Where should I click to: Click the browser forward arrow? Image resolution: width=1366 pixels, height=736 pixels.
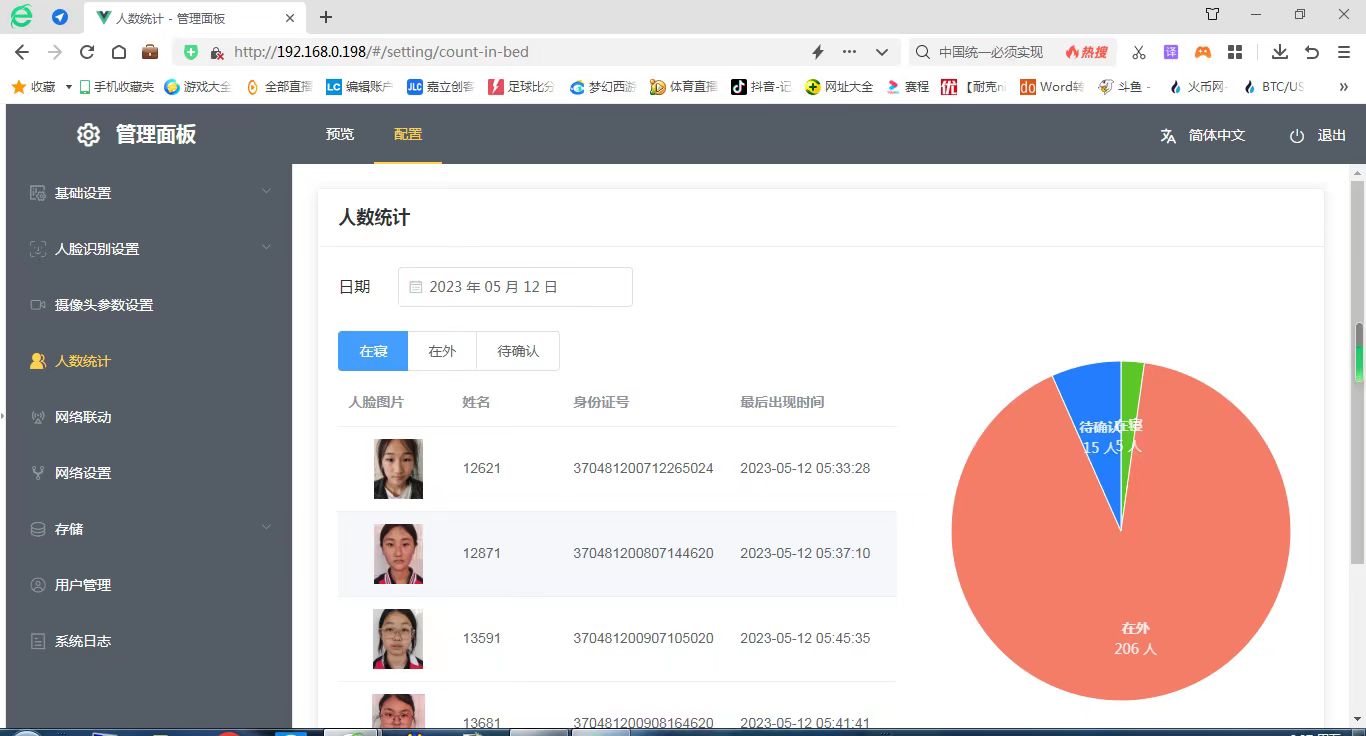tap(55, 52)
